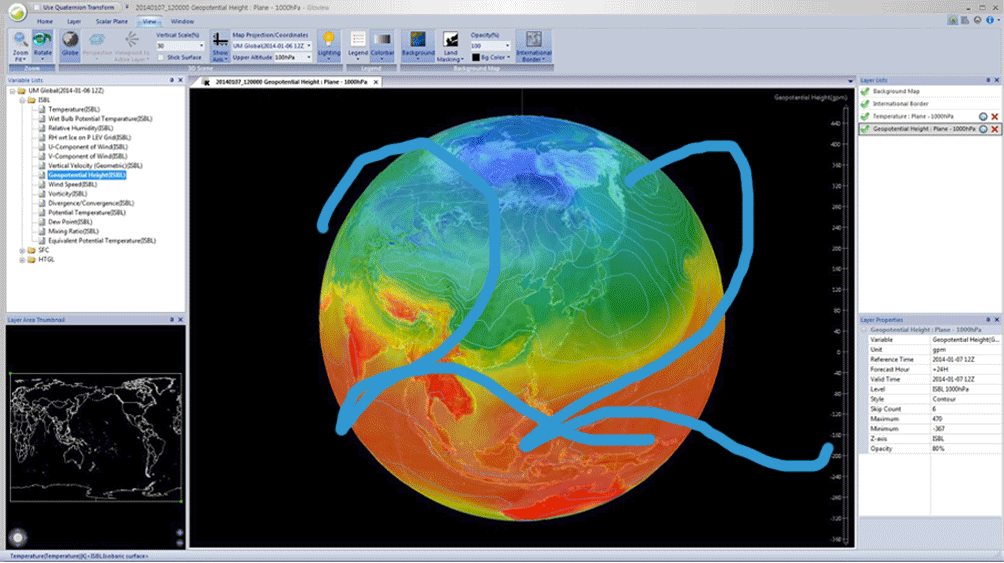Image resolution: width=1004 pixels, height=563 pixels.
Task: Select Vorticity(ISBL) variable
Action: [67, 194]
